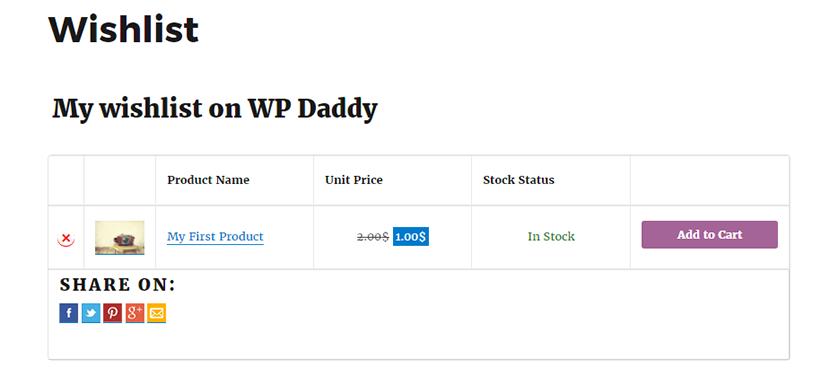The height and width of the screenshot is (376, 830).
Task: Click the crossed-out 2.00$ price
Action: tap(373, 237)
